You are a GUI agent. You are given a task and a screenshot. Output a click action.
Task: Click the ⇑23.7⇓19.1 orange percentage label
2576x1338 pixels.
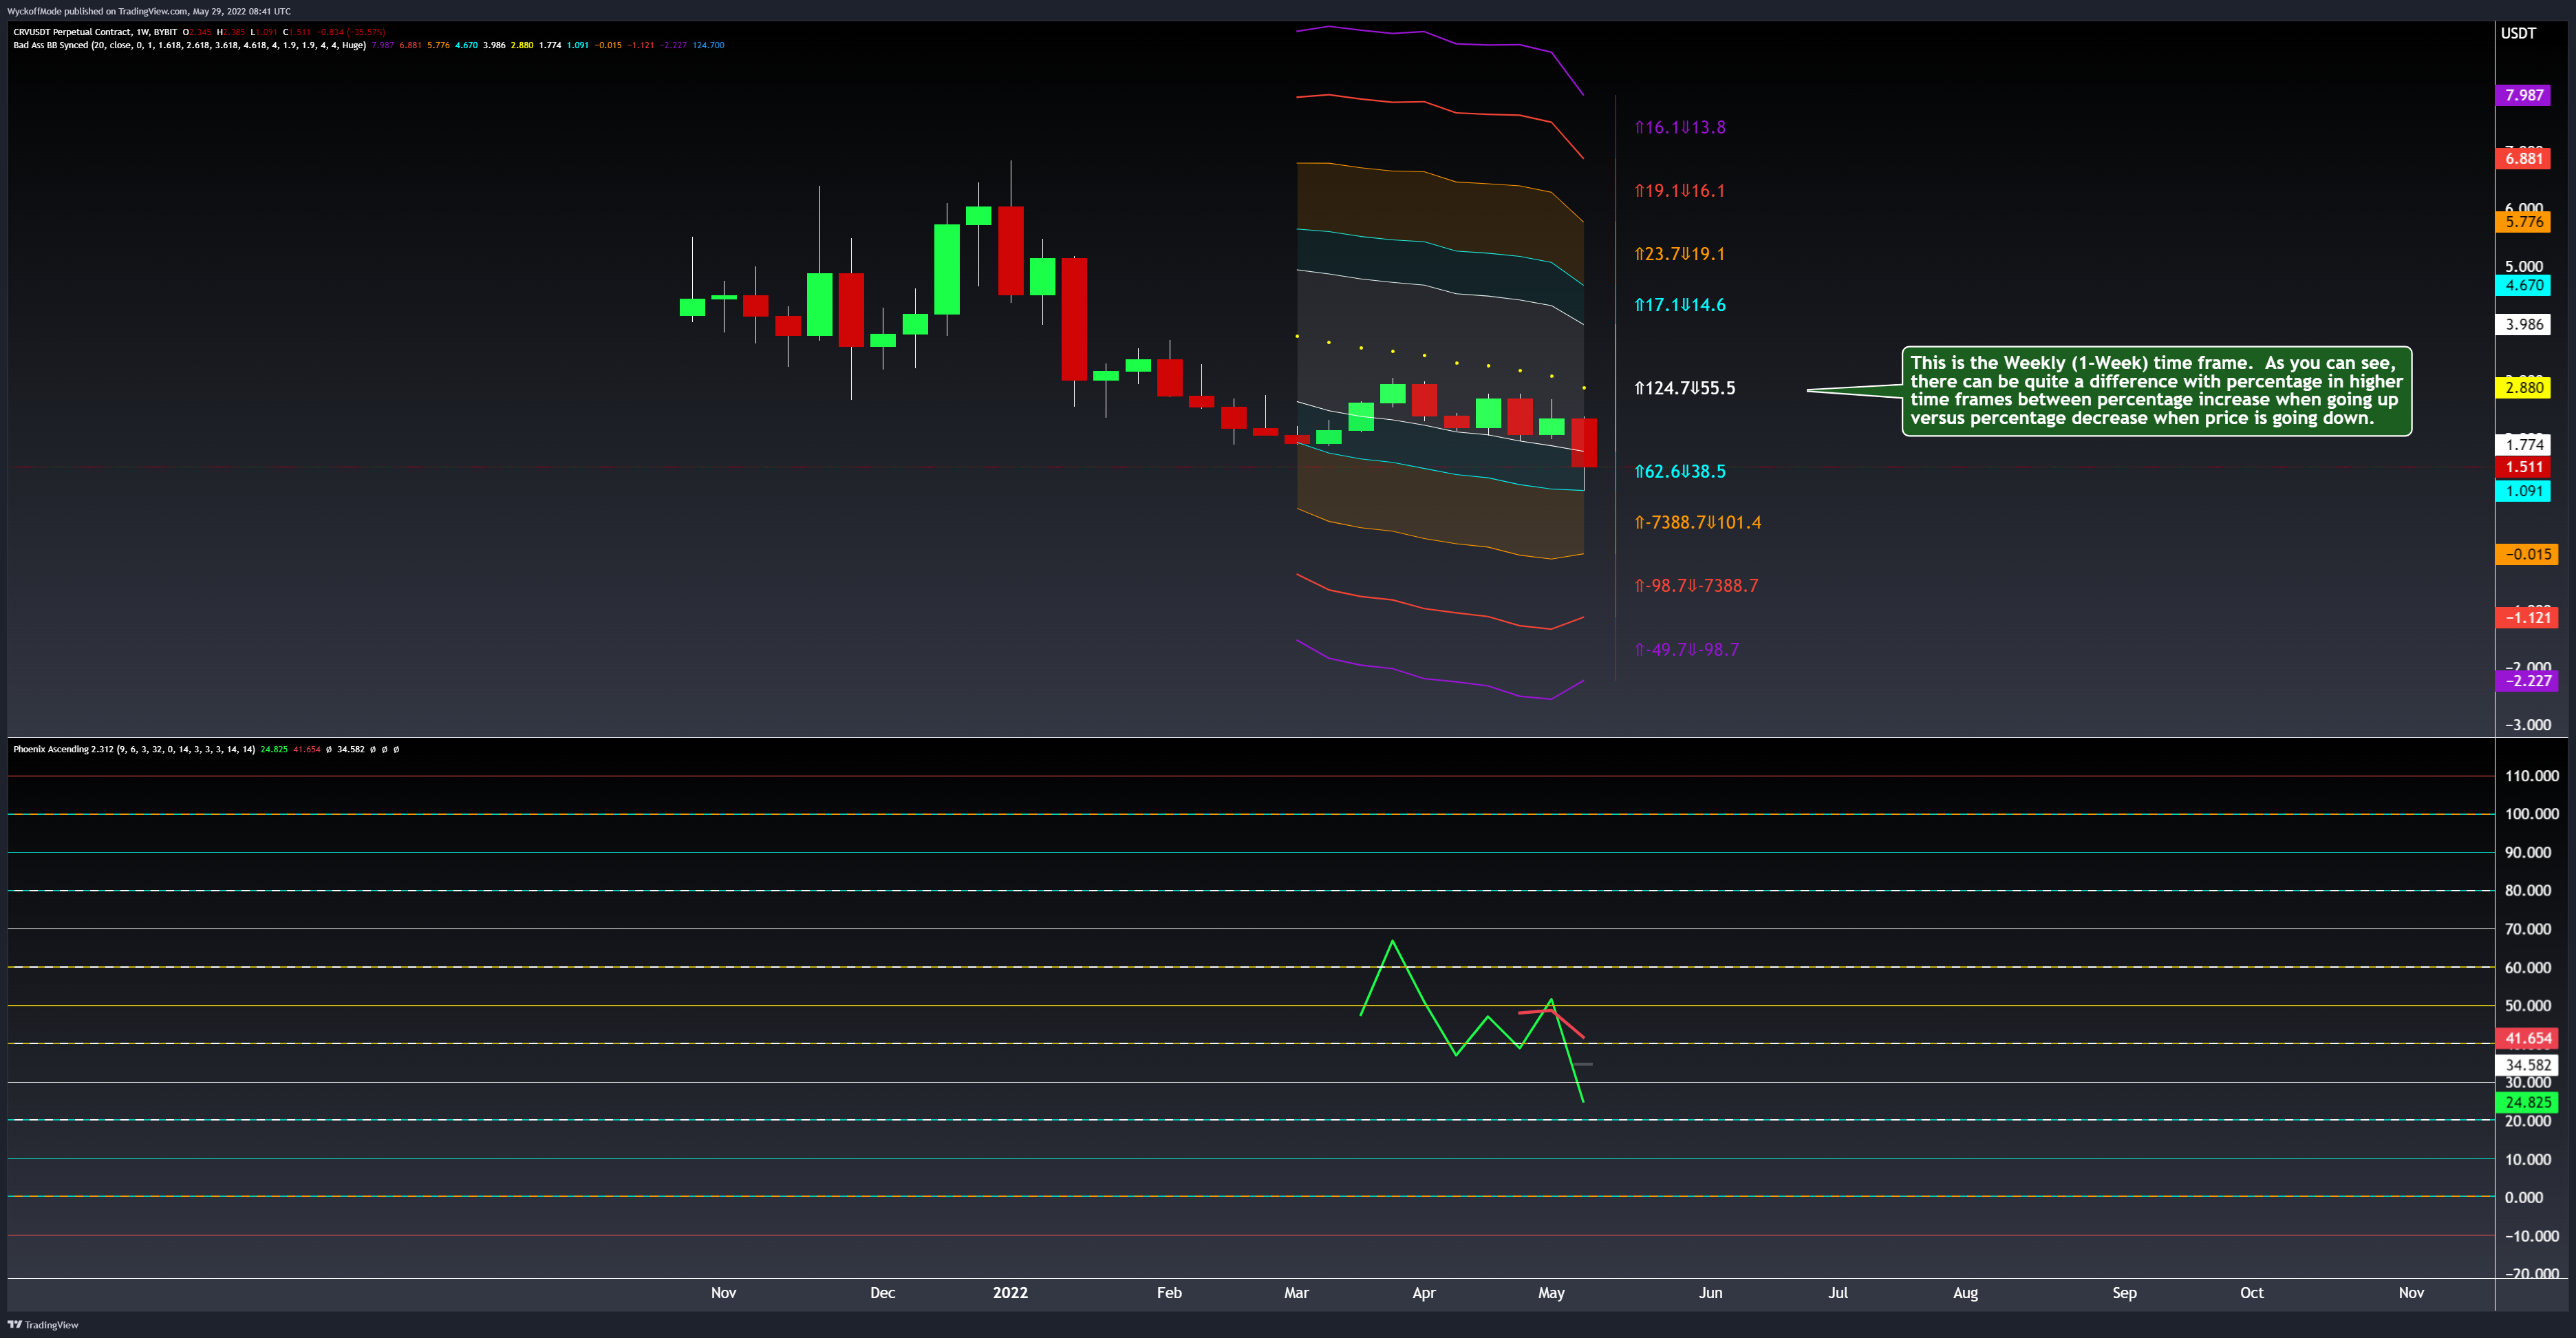coord(1680,254)
